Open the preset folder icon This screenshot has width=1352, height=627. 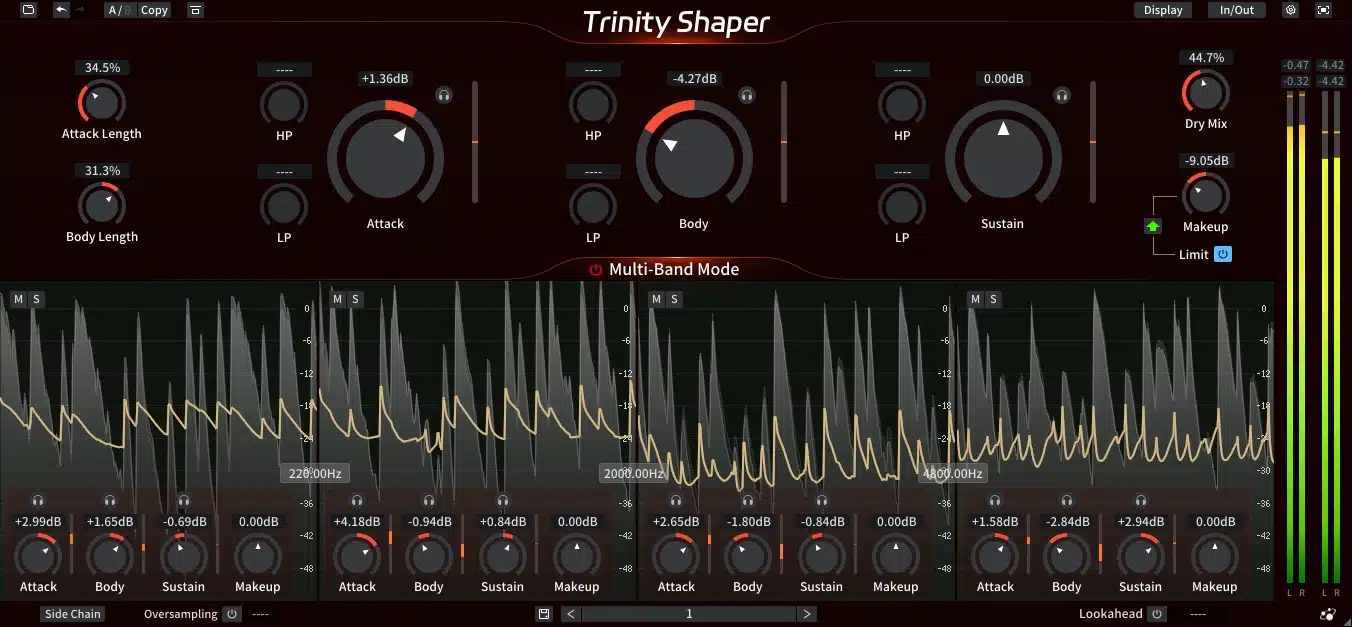[28, 10]
